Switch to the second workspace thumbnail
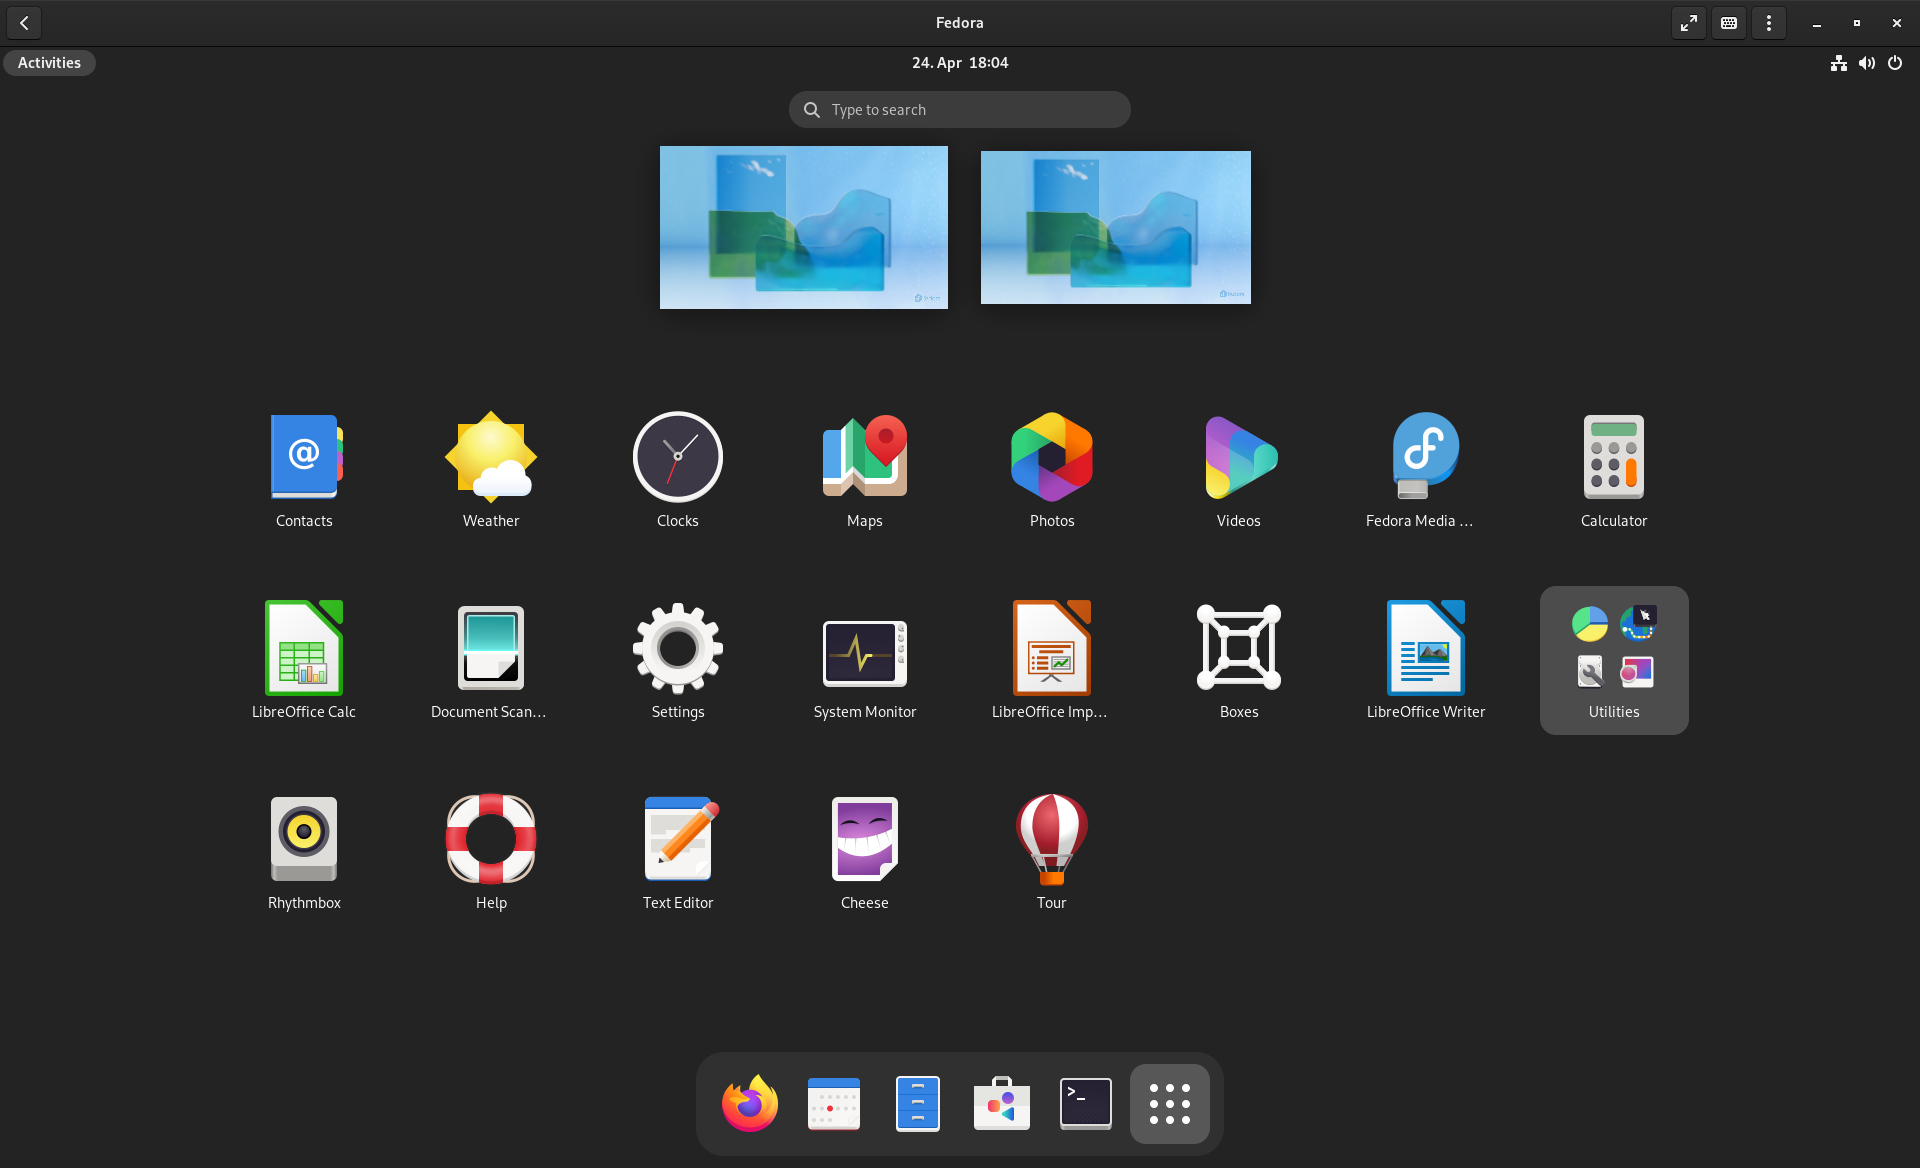Image resolution: width=1920 pixels, height=1168 pixels. click(x=1116, y=227)
